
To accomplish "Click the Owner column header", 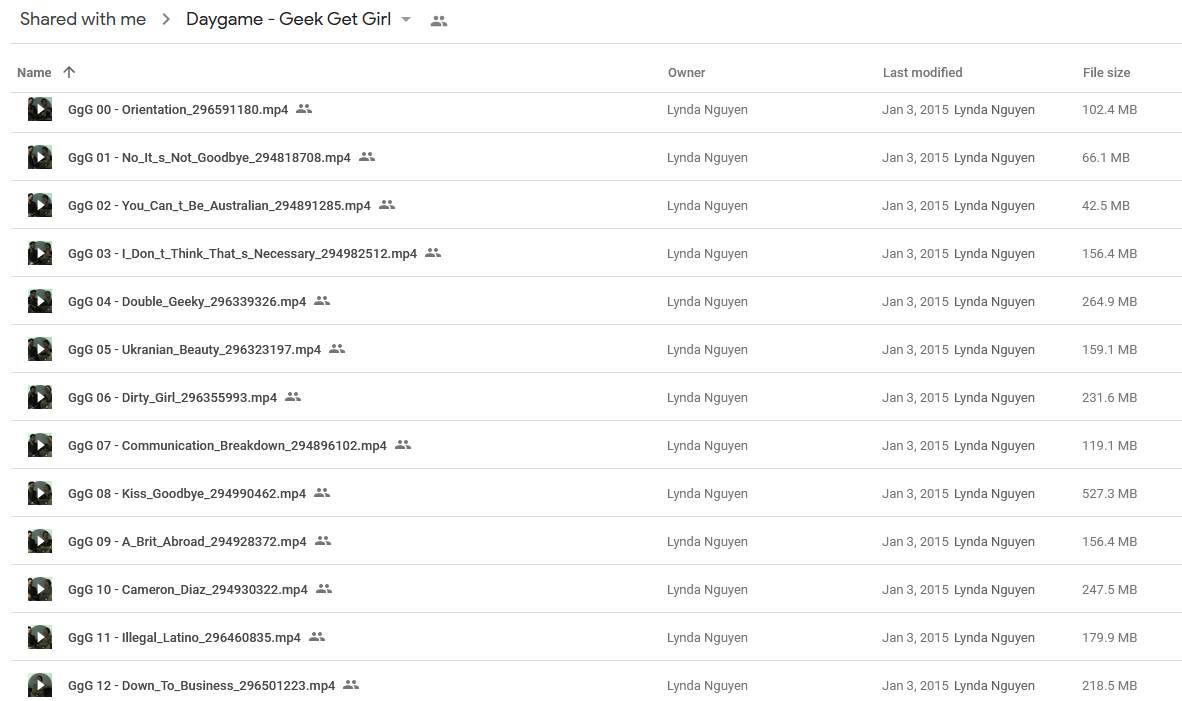I will [686, 72].
